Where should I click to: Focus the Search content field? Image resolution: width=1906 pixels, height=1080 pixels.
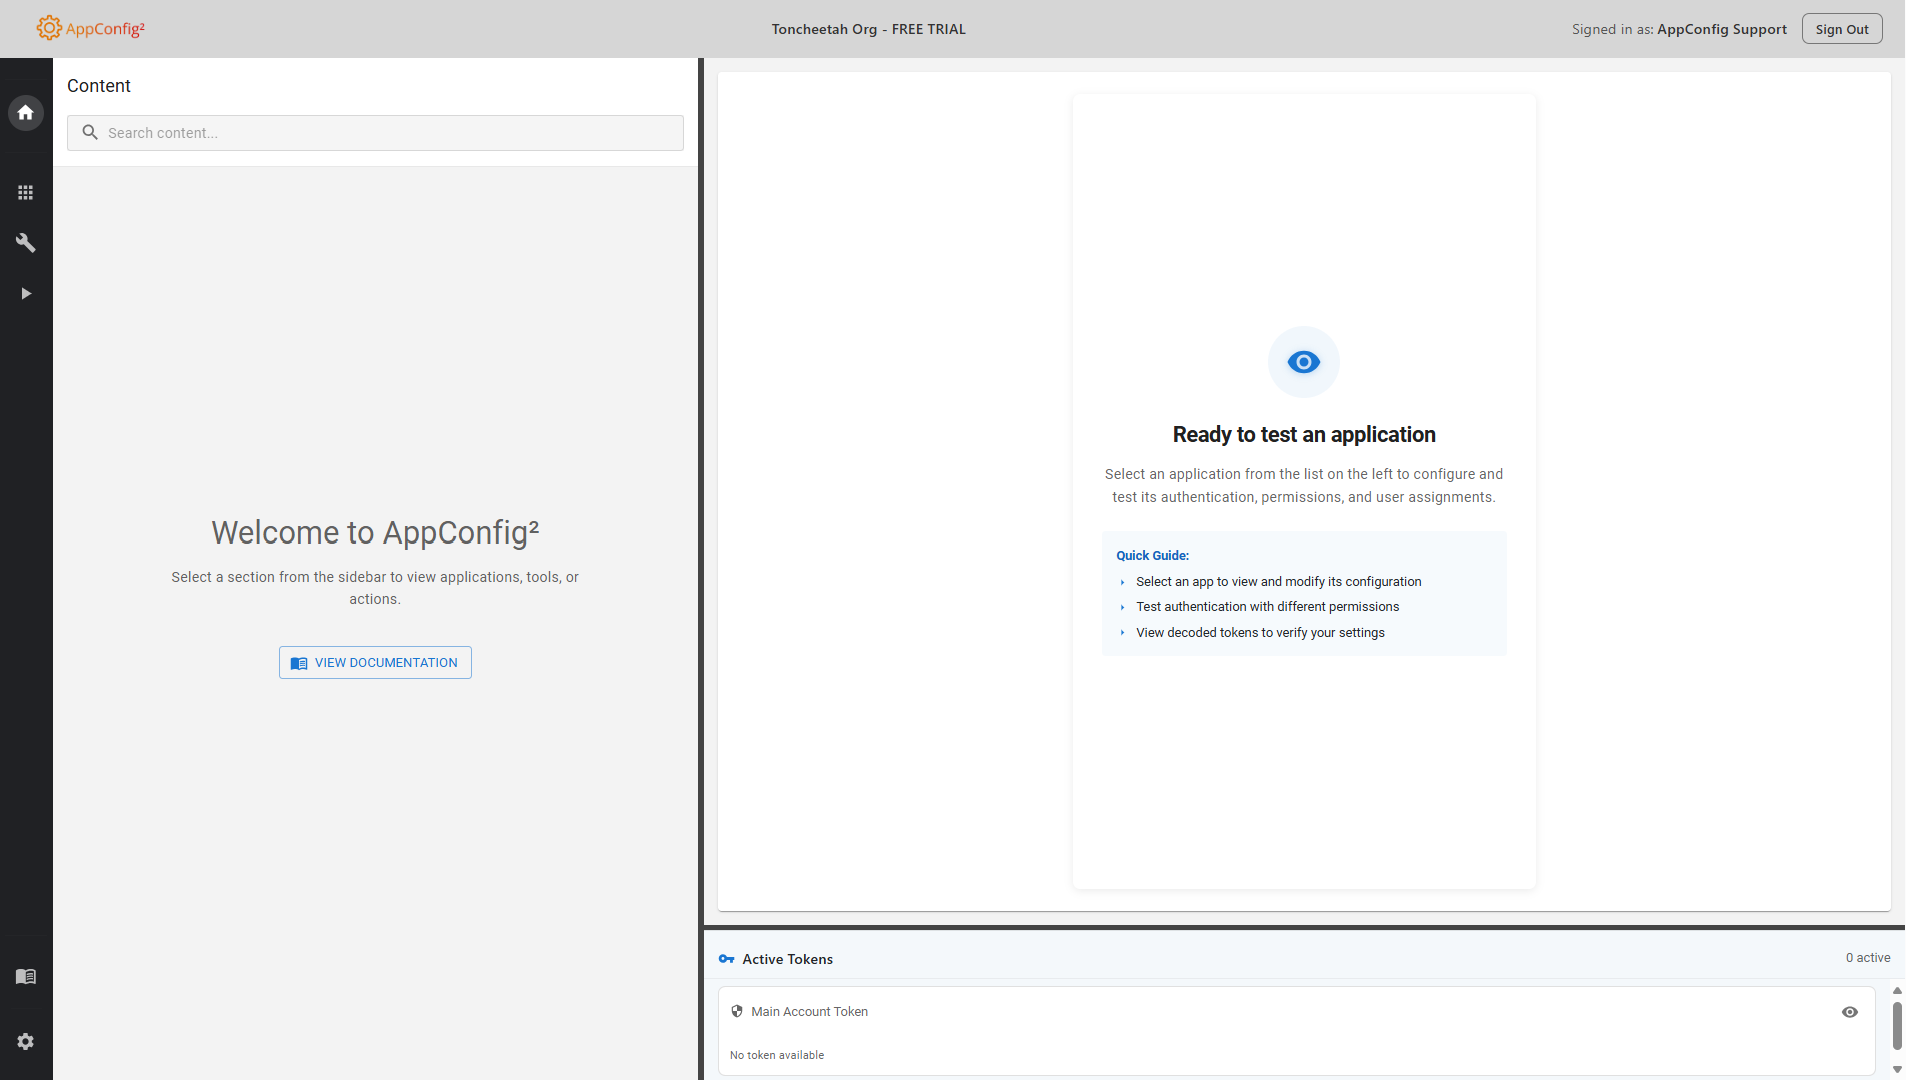click(x=375, y=133)
